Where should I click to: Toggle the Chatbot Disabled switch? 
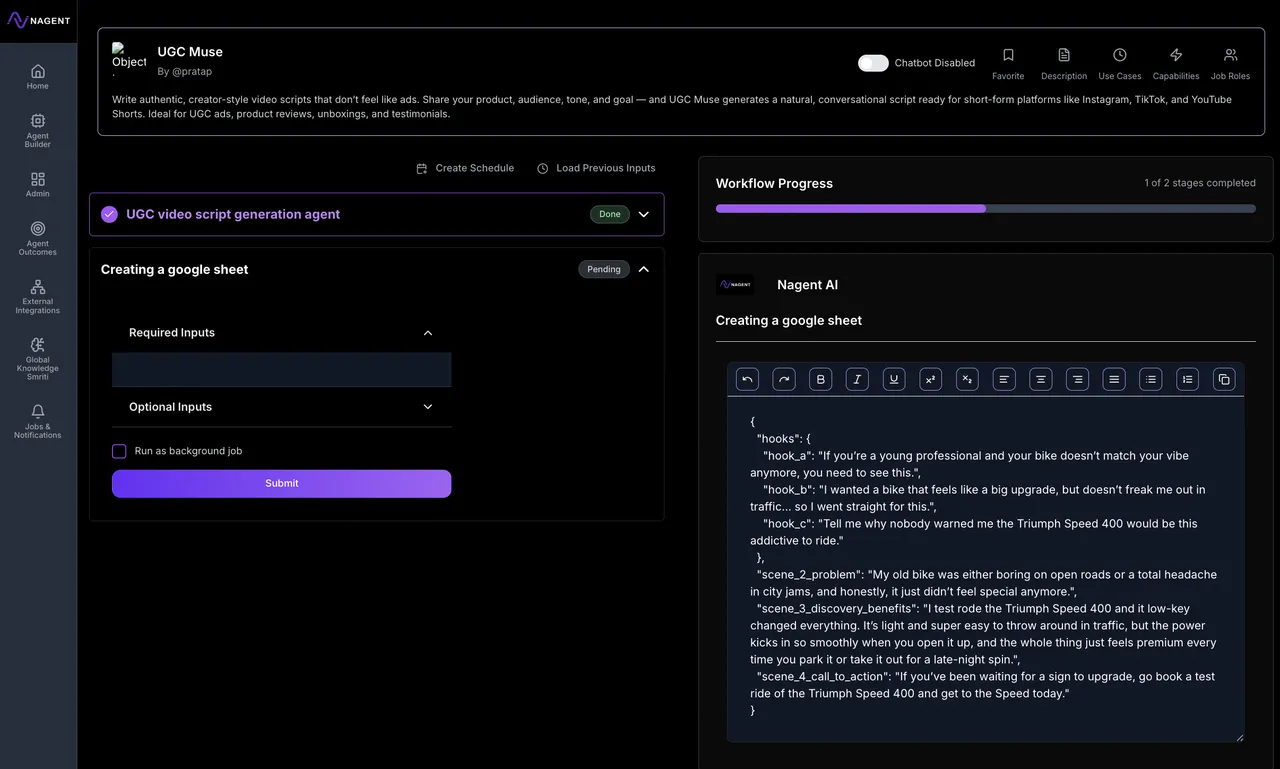click(873, 63)
